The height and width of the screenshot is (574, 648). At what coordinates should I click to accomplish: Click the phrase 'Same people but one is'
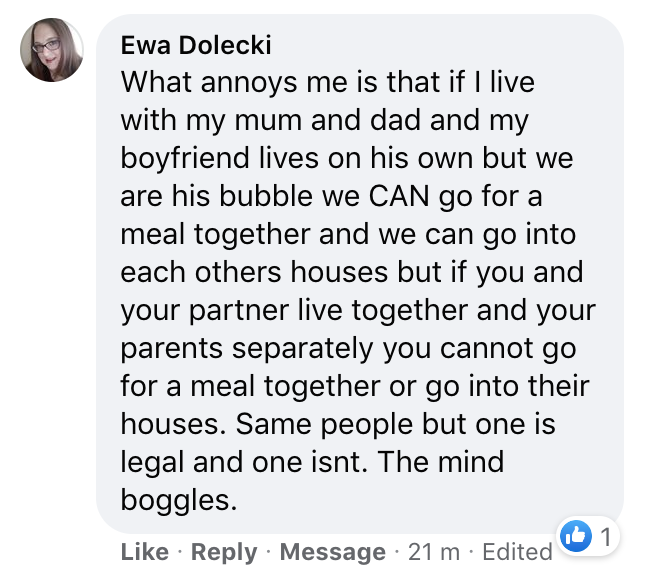point(395,424)
